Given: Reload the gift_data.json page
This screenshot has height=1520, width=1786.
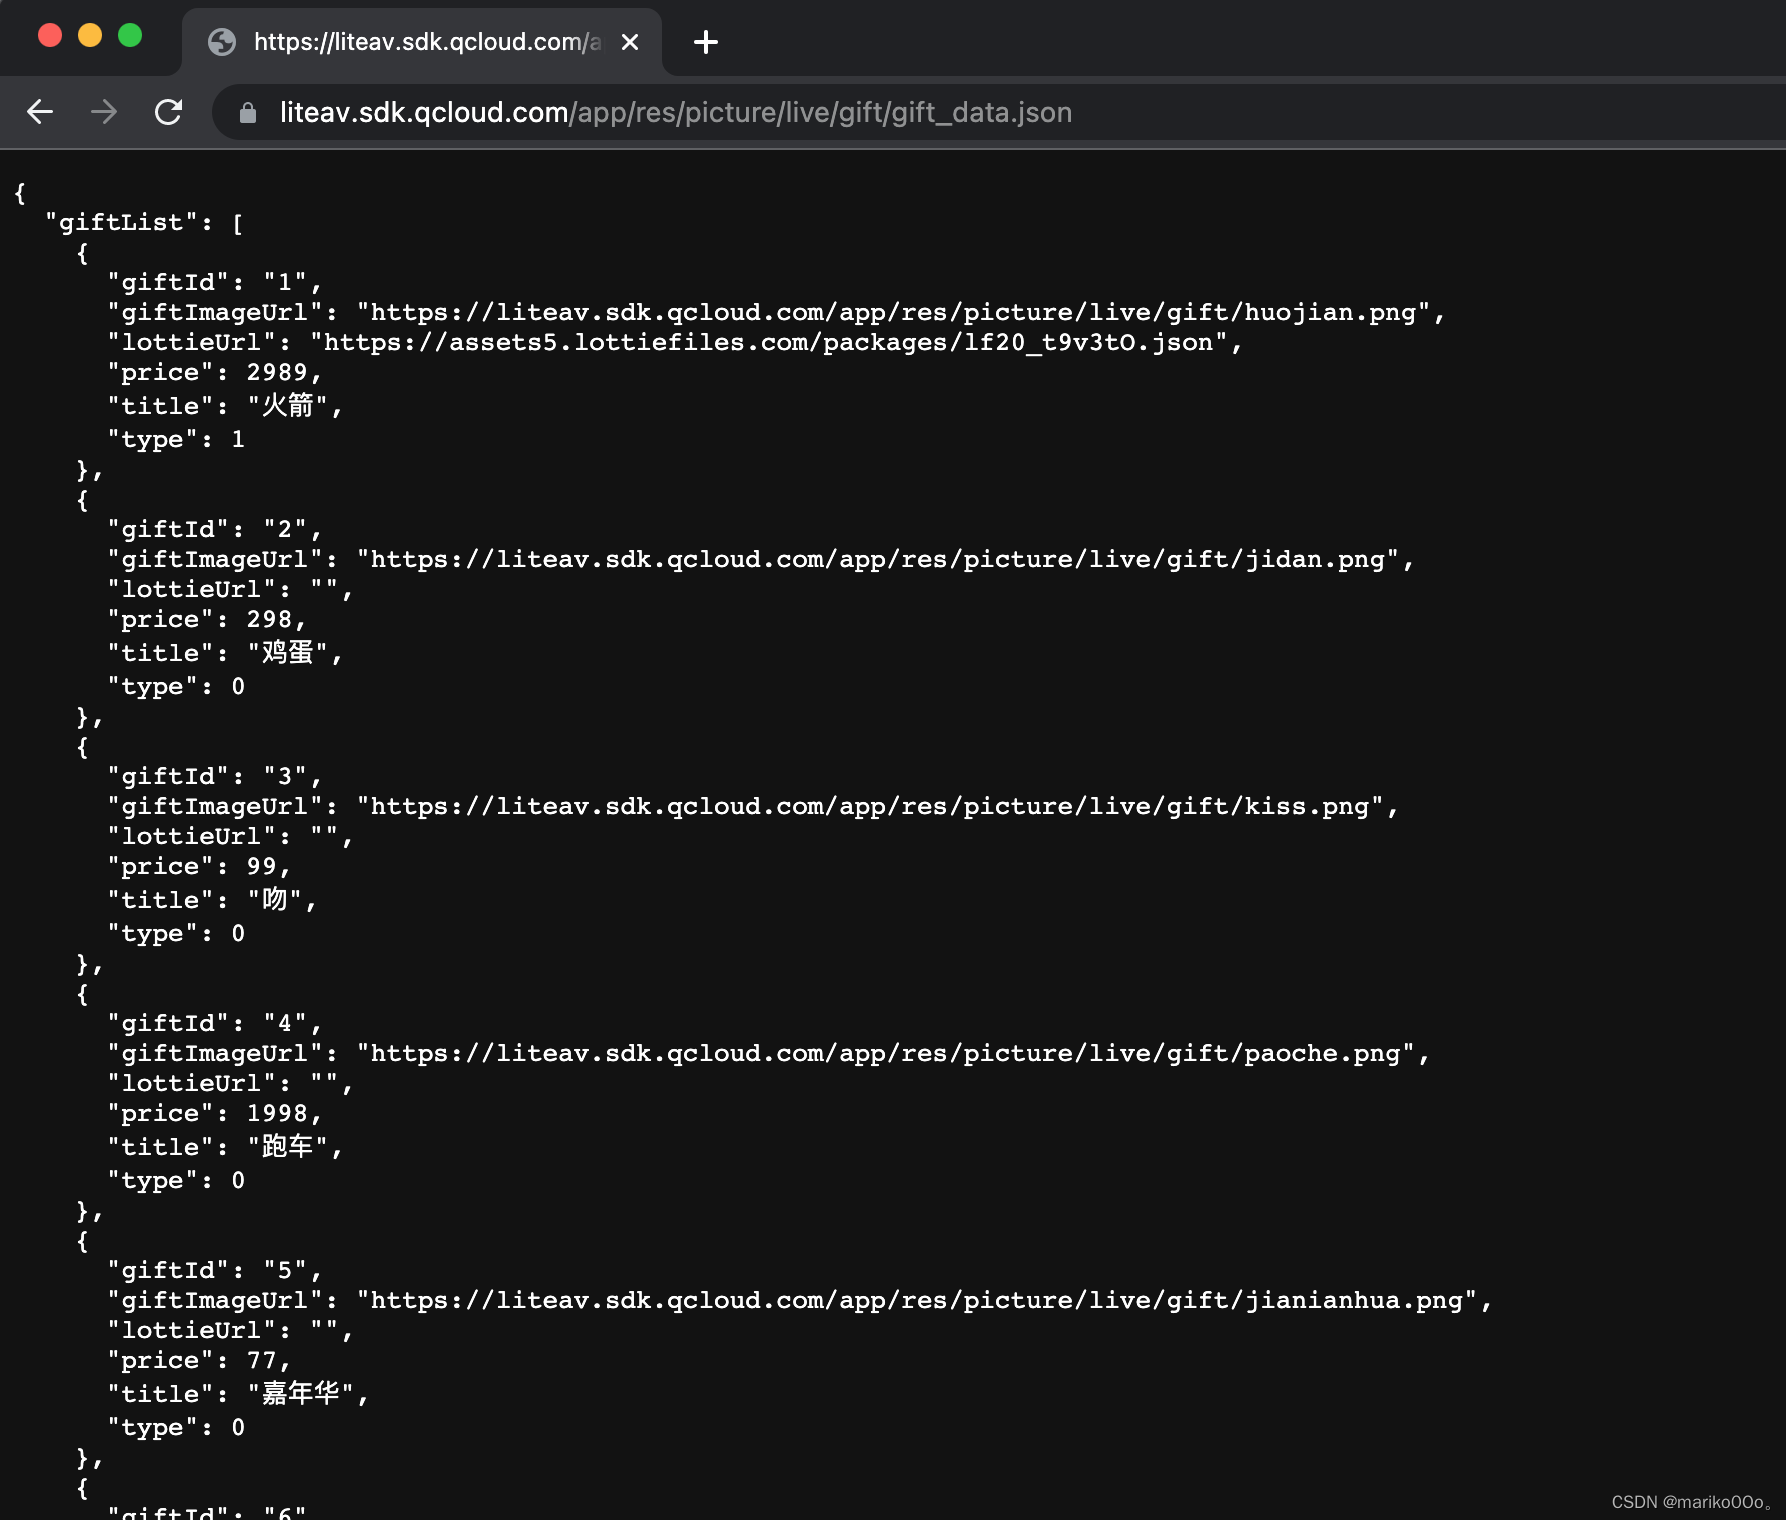Looking at the screenshot, I should [168, 112].
